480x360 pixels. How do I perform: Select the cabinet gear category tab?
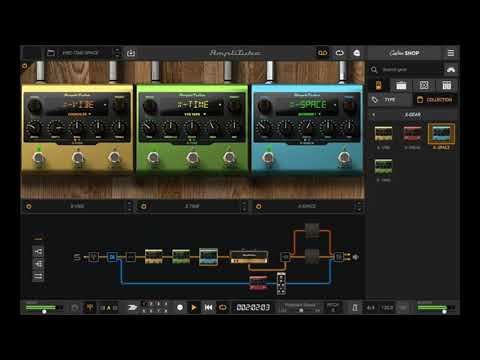coord(424,85)
